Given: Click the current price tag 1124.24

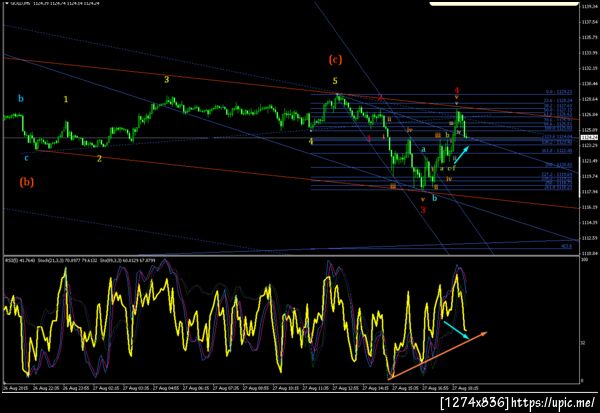Looking at the screenshot, I should [589, 137].
